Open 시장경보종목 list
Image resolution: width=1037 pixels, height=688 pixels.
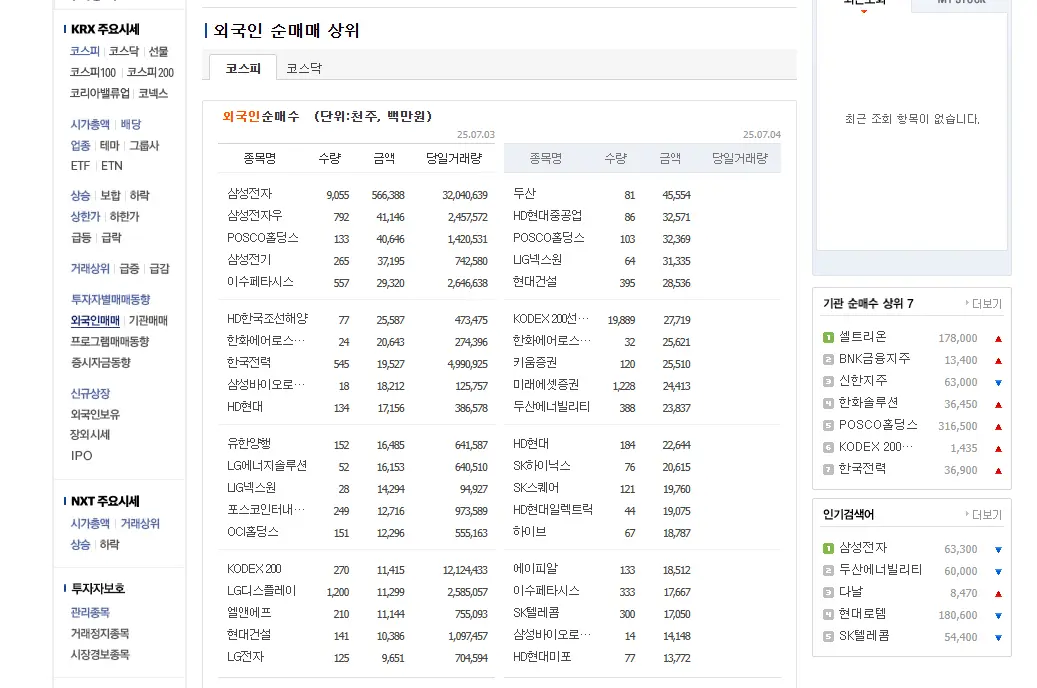click(x=100, y=655)
